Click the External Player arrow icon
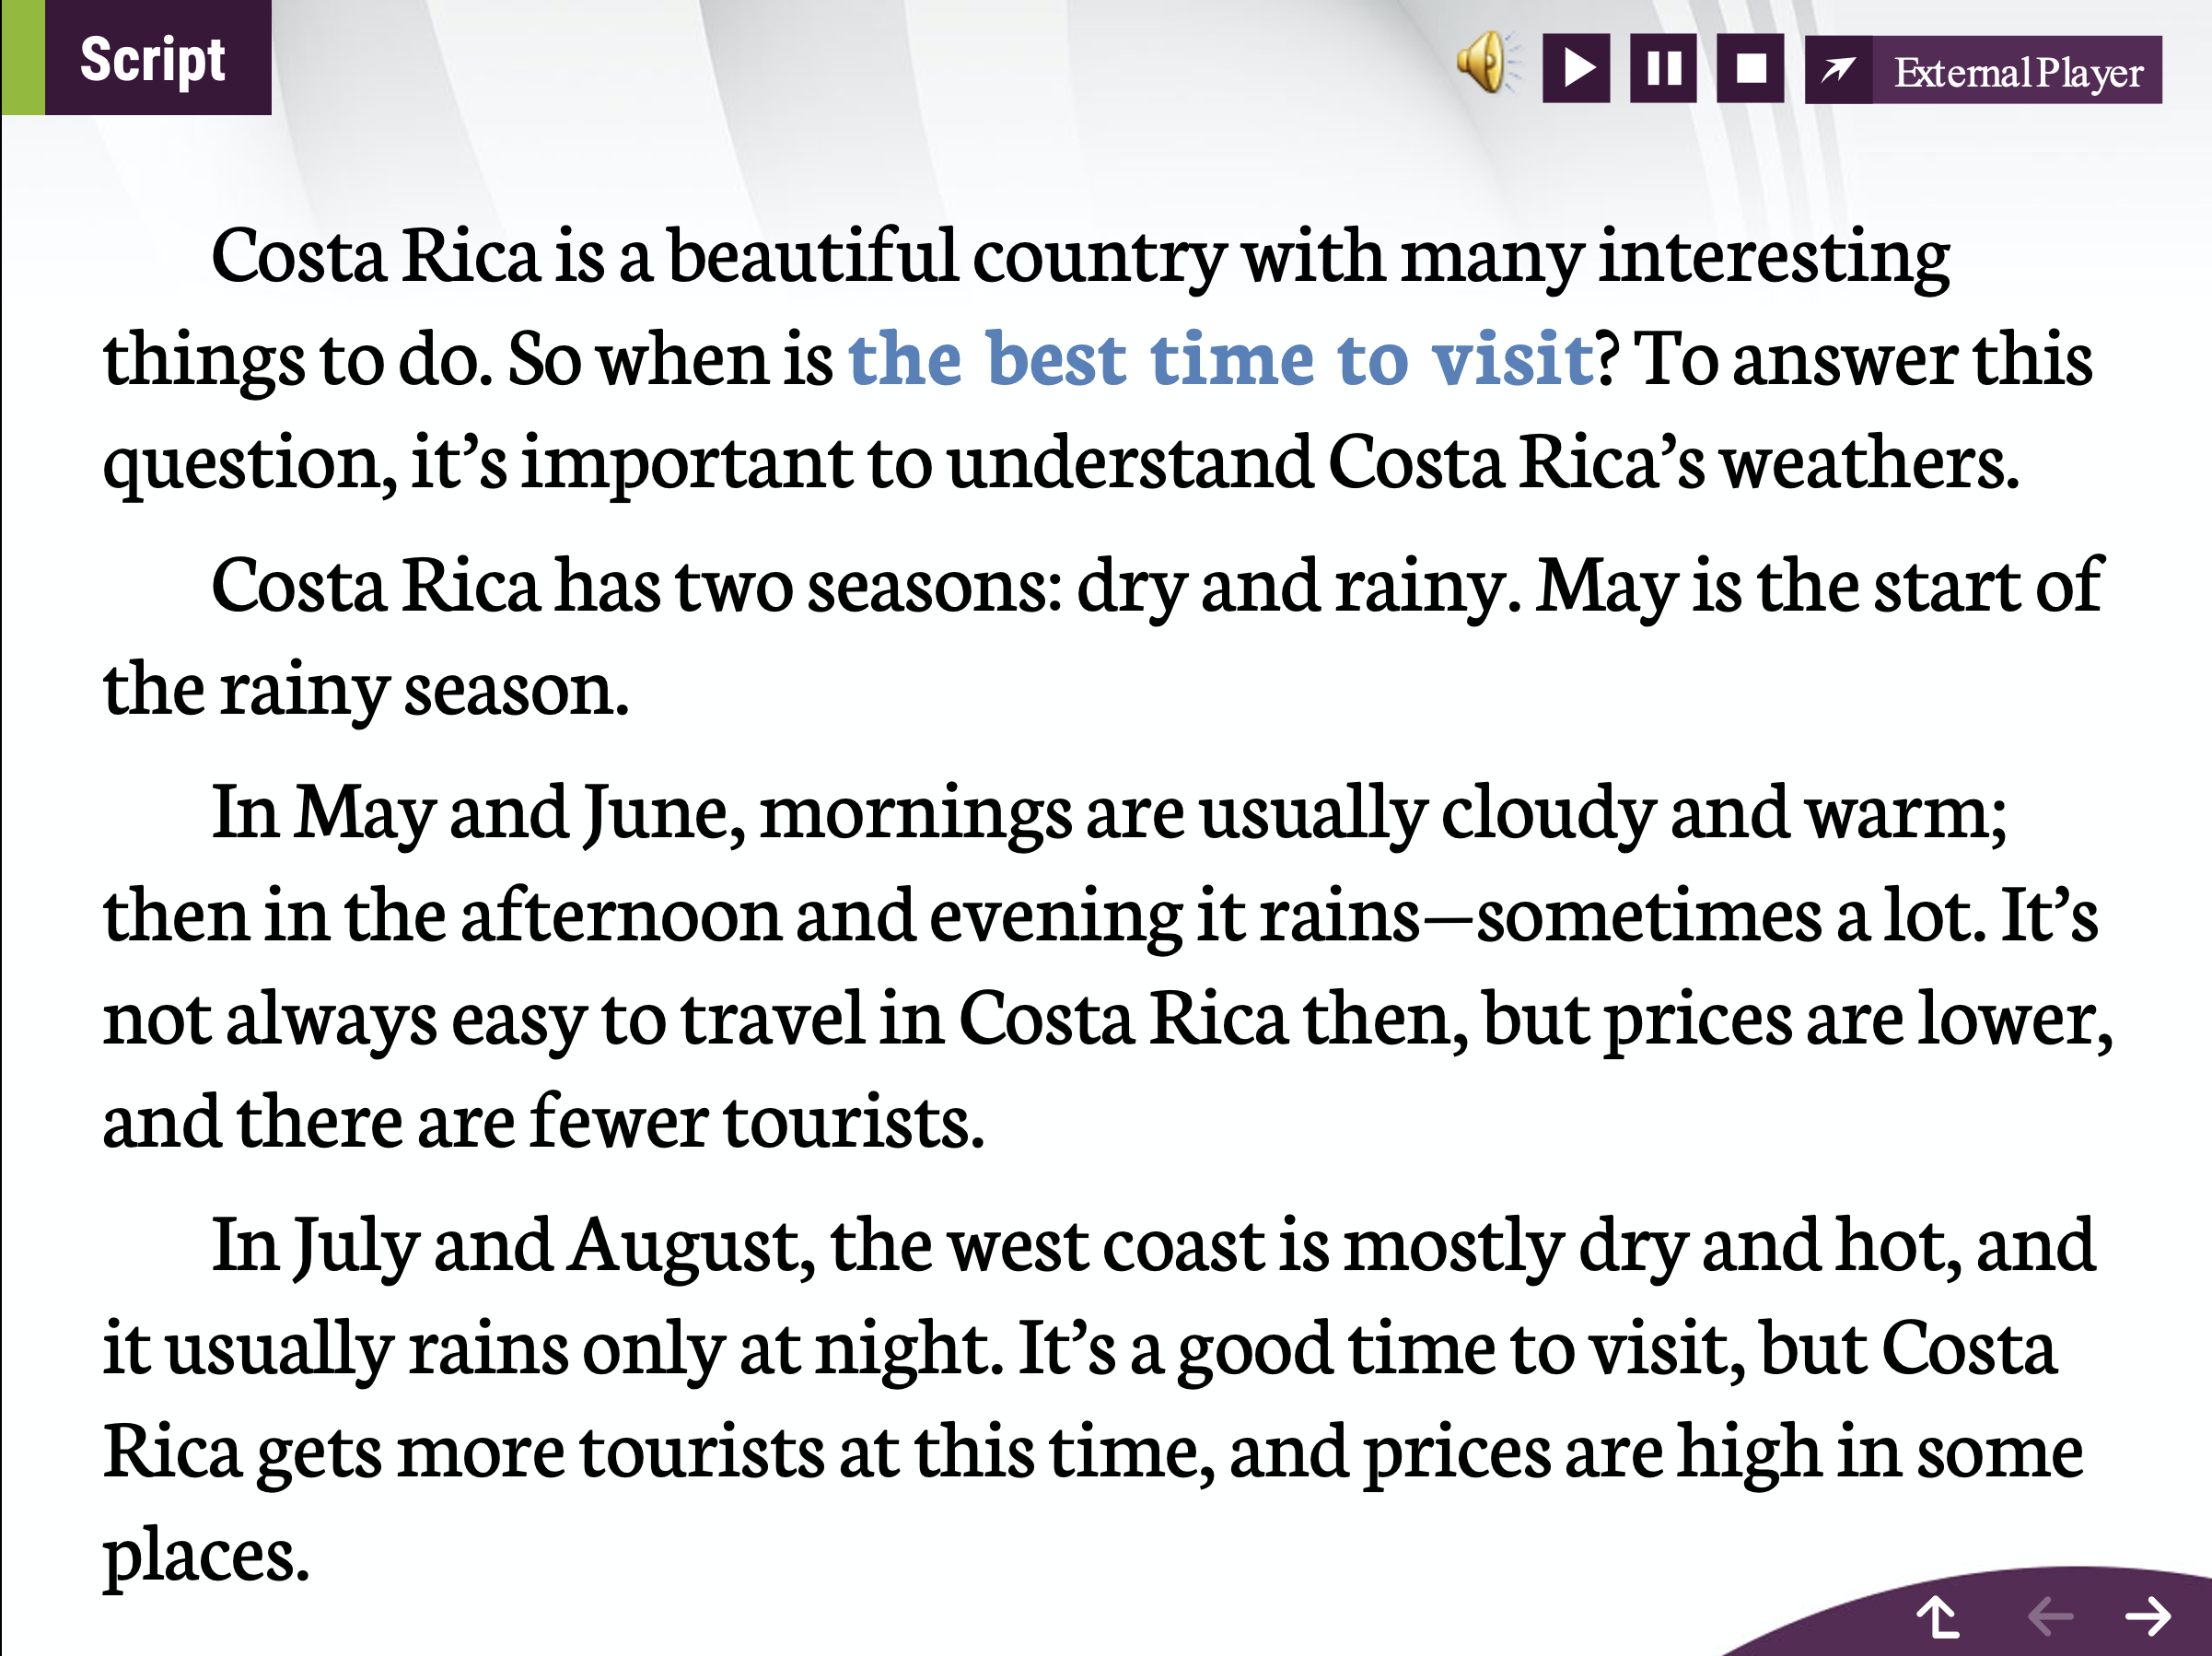The width and height of the screenshot is (2212, 1656). pos(1838,70)
